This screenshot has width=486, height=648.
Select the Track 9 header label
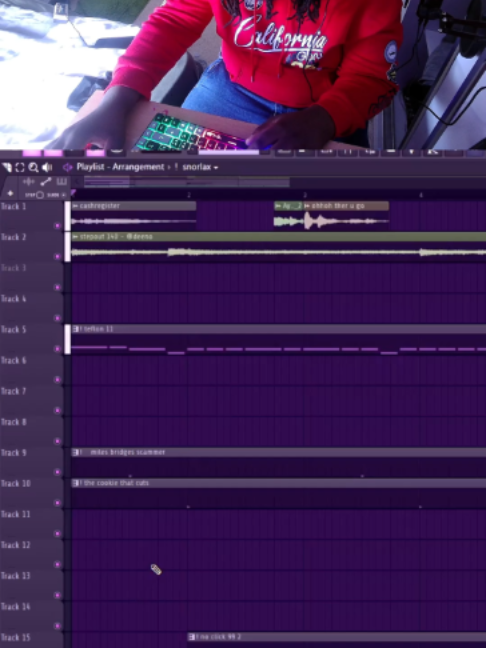click(13, 453)
